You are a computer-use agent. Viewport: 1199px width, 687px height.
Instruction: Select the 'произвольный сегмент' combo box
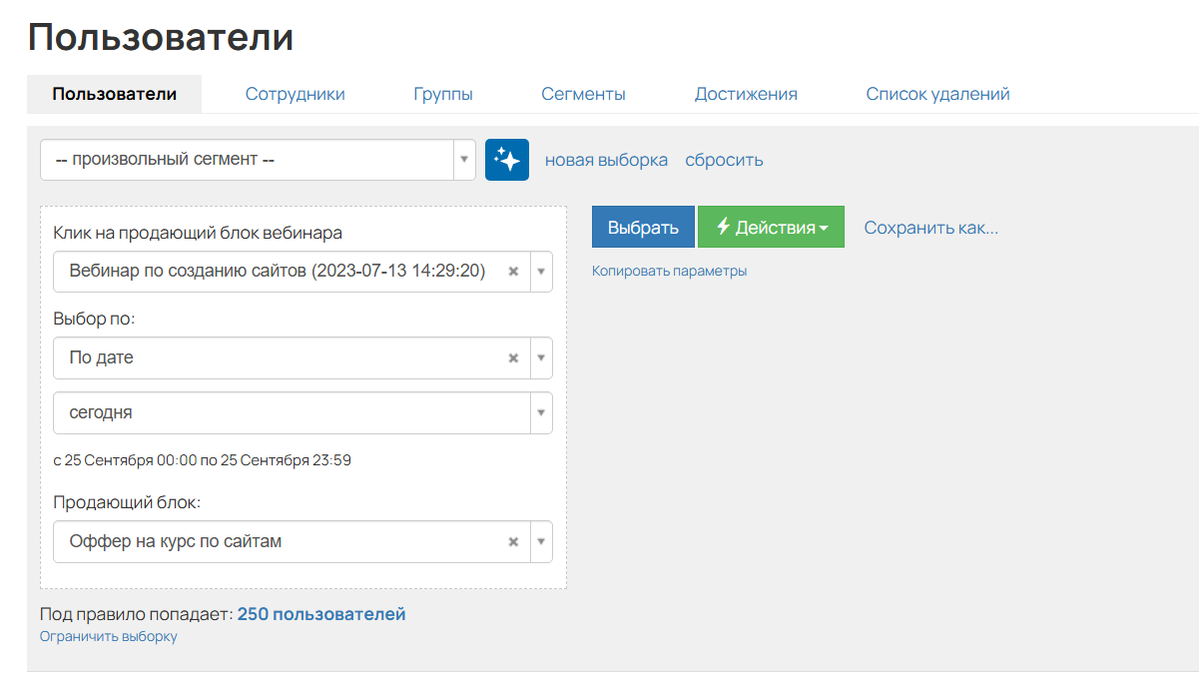[x=258, y=160]
